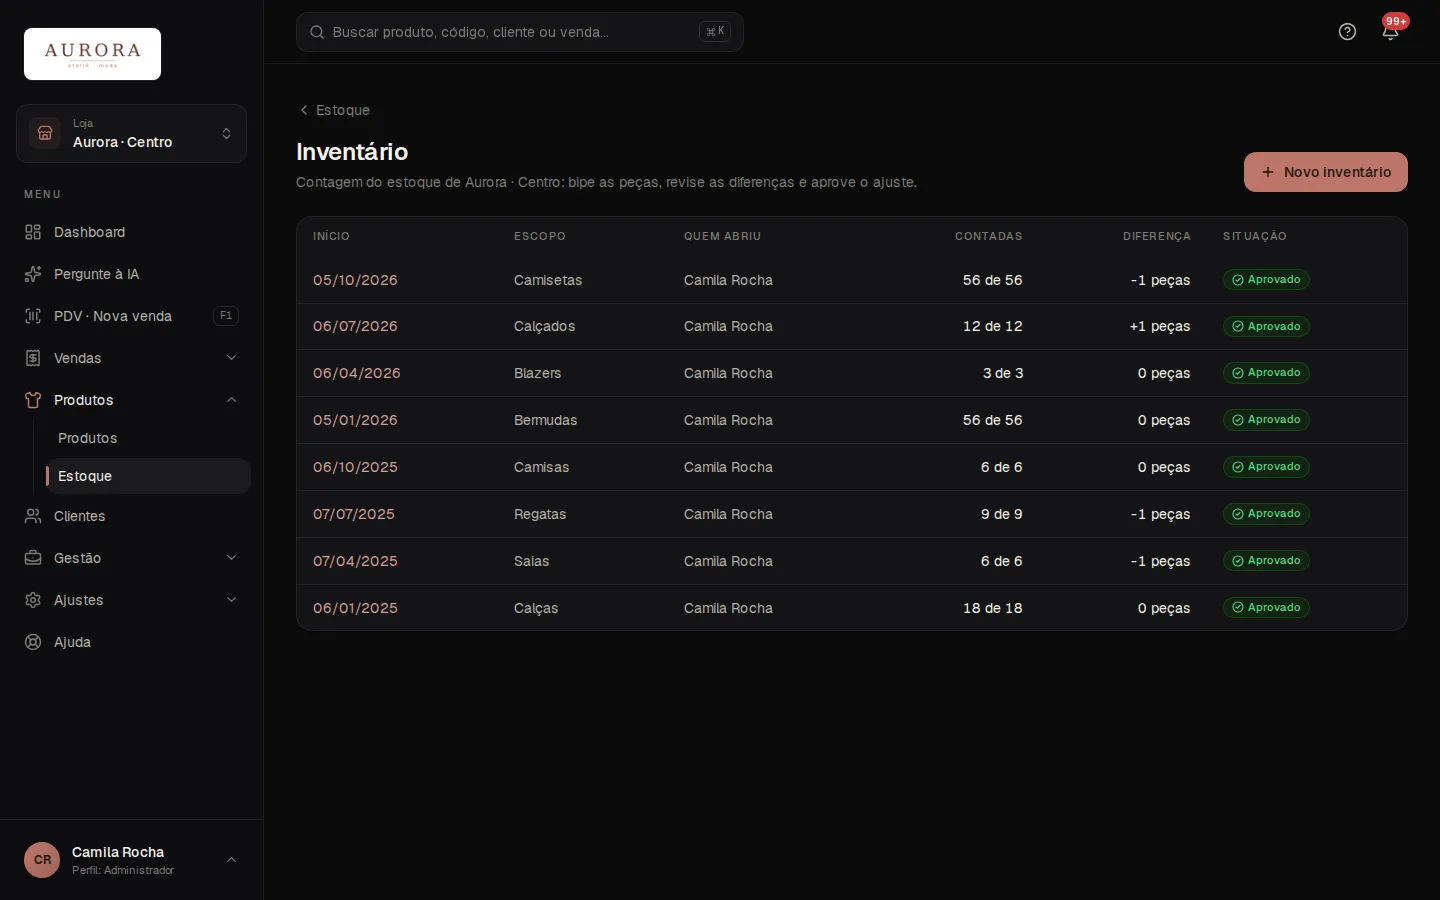Open the 05/10/2026 inventory entry
The width and height of the screenshot is (1440, 900).
[355, 280]
